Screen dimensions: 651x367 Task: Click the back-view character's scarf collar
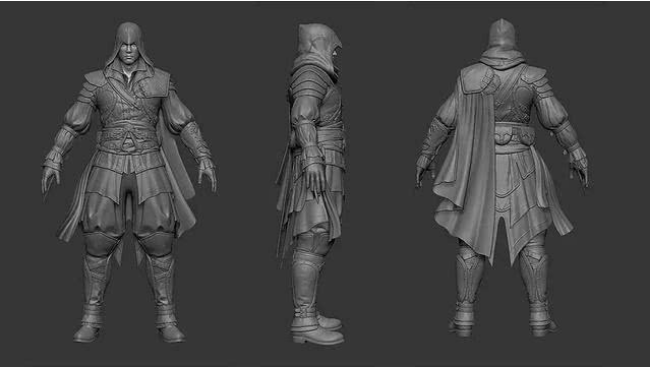503,58
